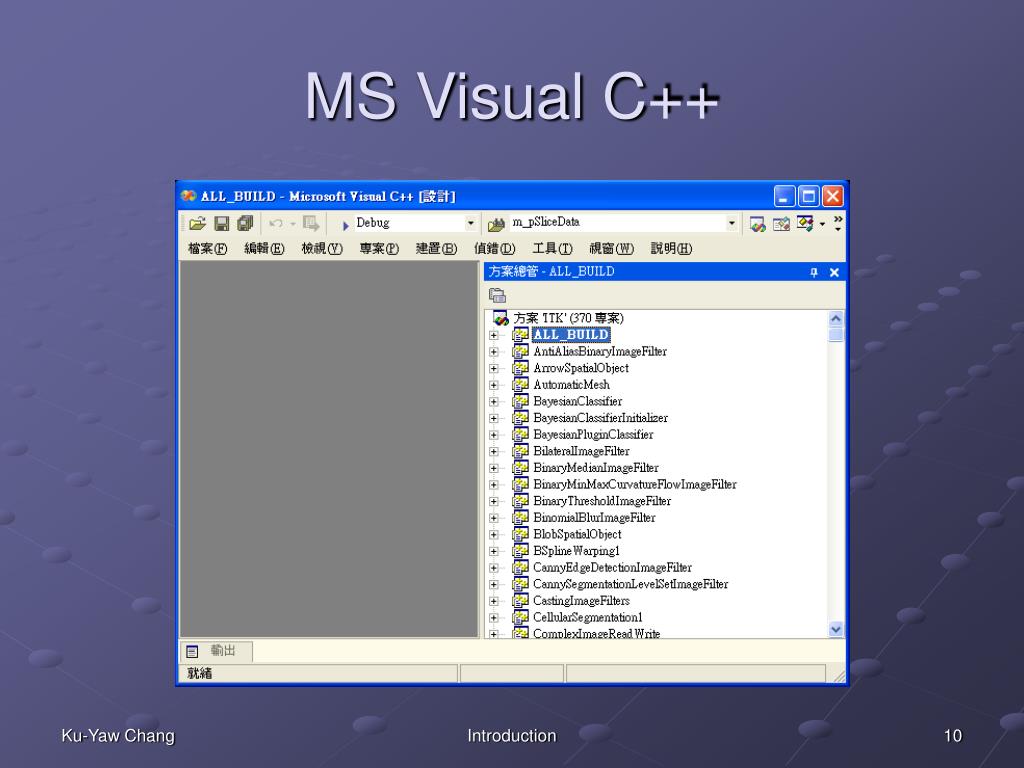Open dropdown arrow beside the toolbox icon

click(x=822, y=225)
